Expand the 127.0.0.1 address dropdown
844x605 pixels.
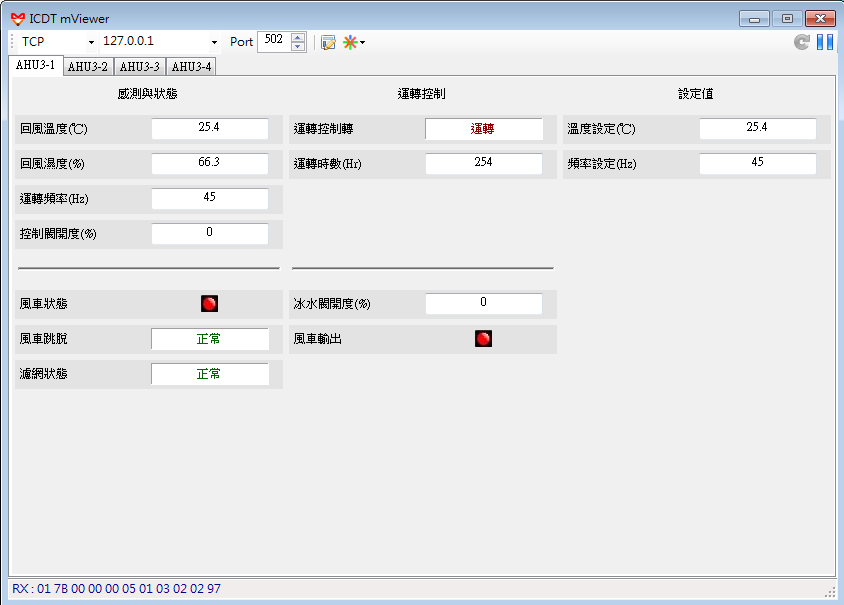[x=214, y=42]
